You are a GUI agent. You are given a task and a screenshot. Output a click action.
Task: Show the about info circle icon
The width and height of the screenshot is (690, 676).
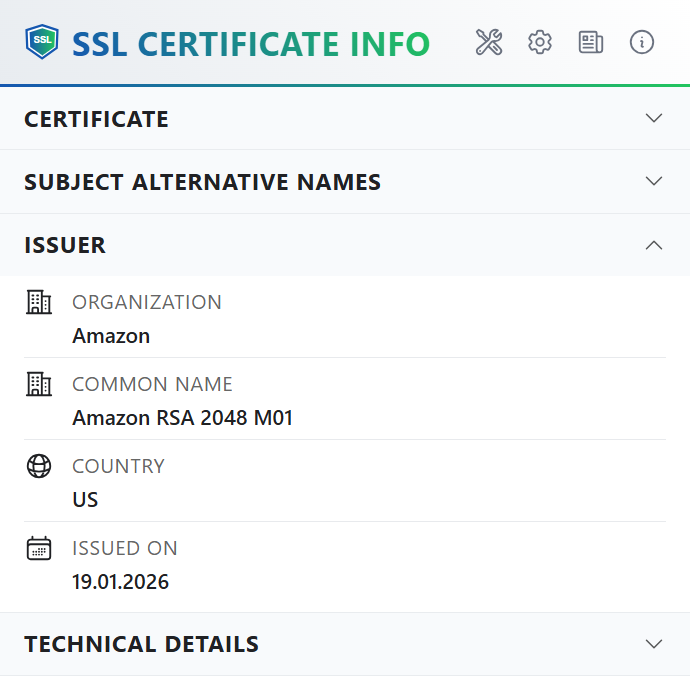click(x=642, y=42)
